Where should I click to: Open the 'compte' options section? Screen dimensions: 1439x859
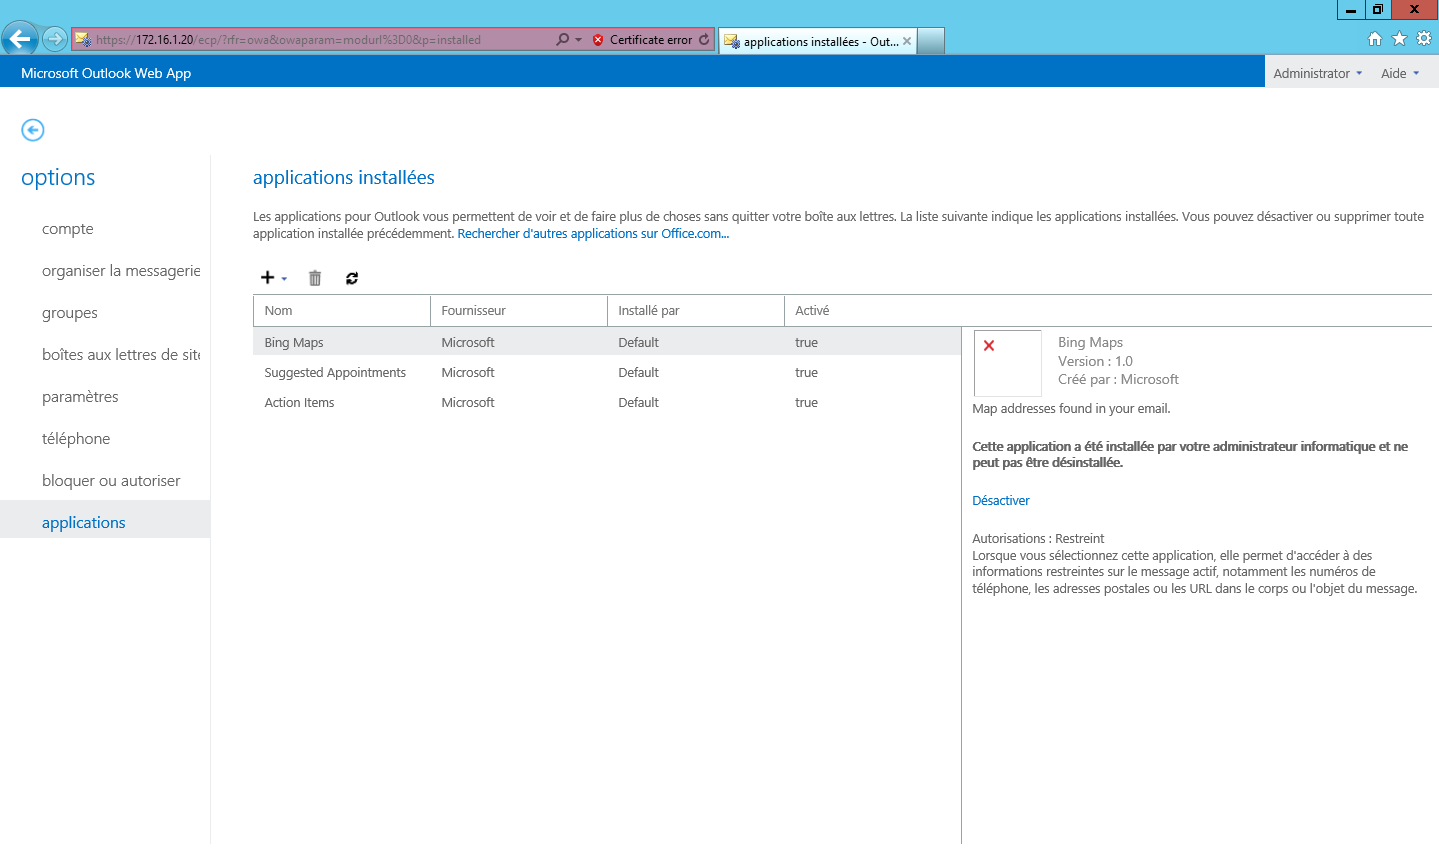[68, 229]
